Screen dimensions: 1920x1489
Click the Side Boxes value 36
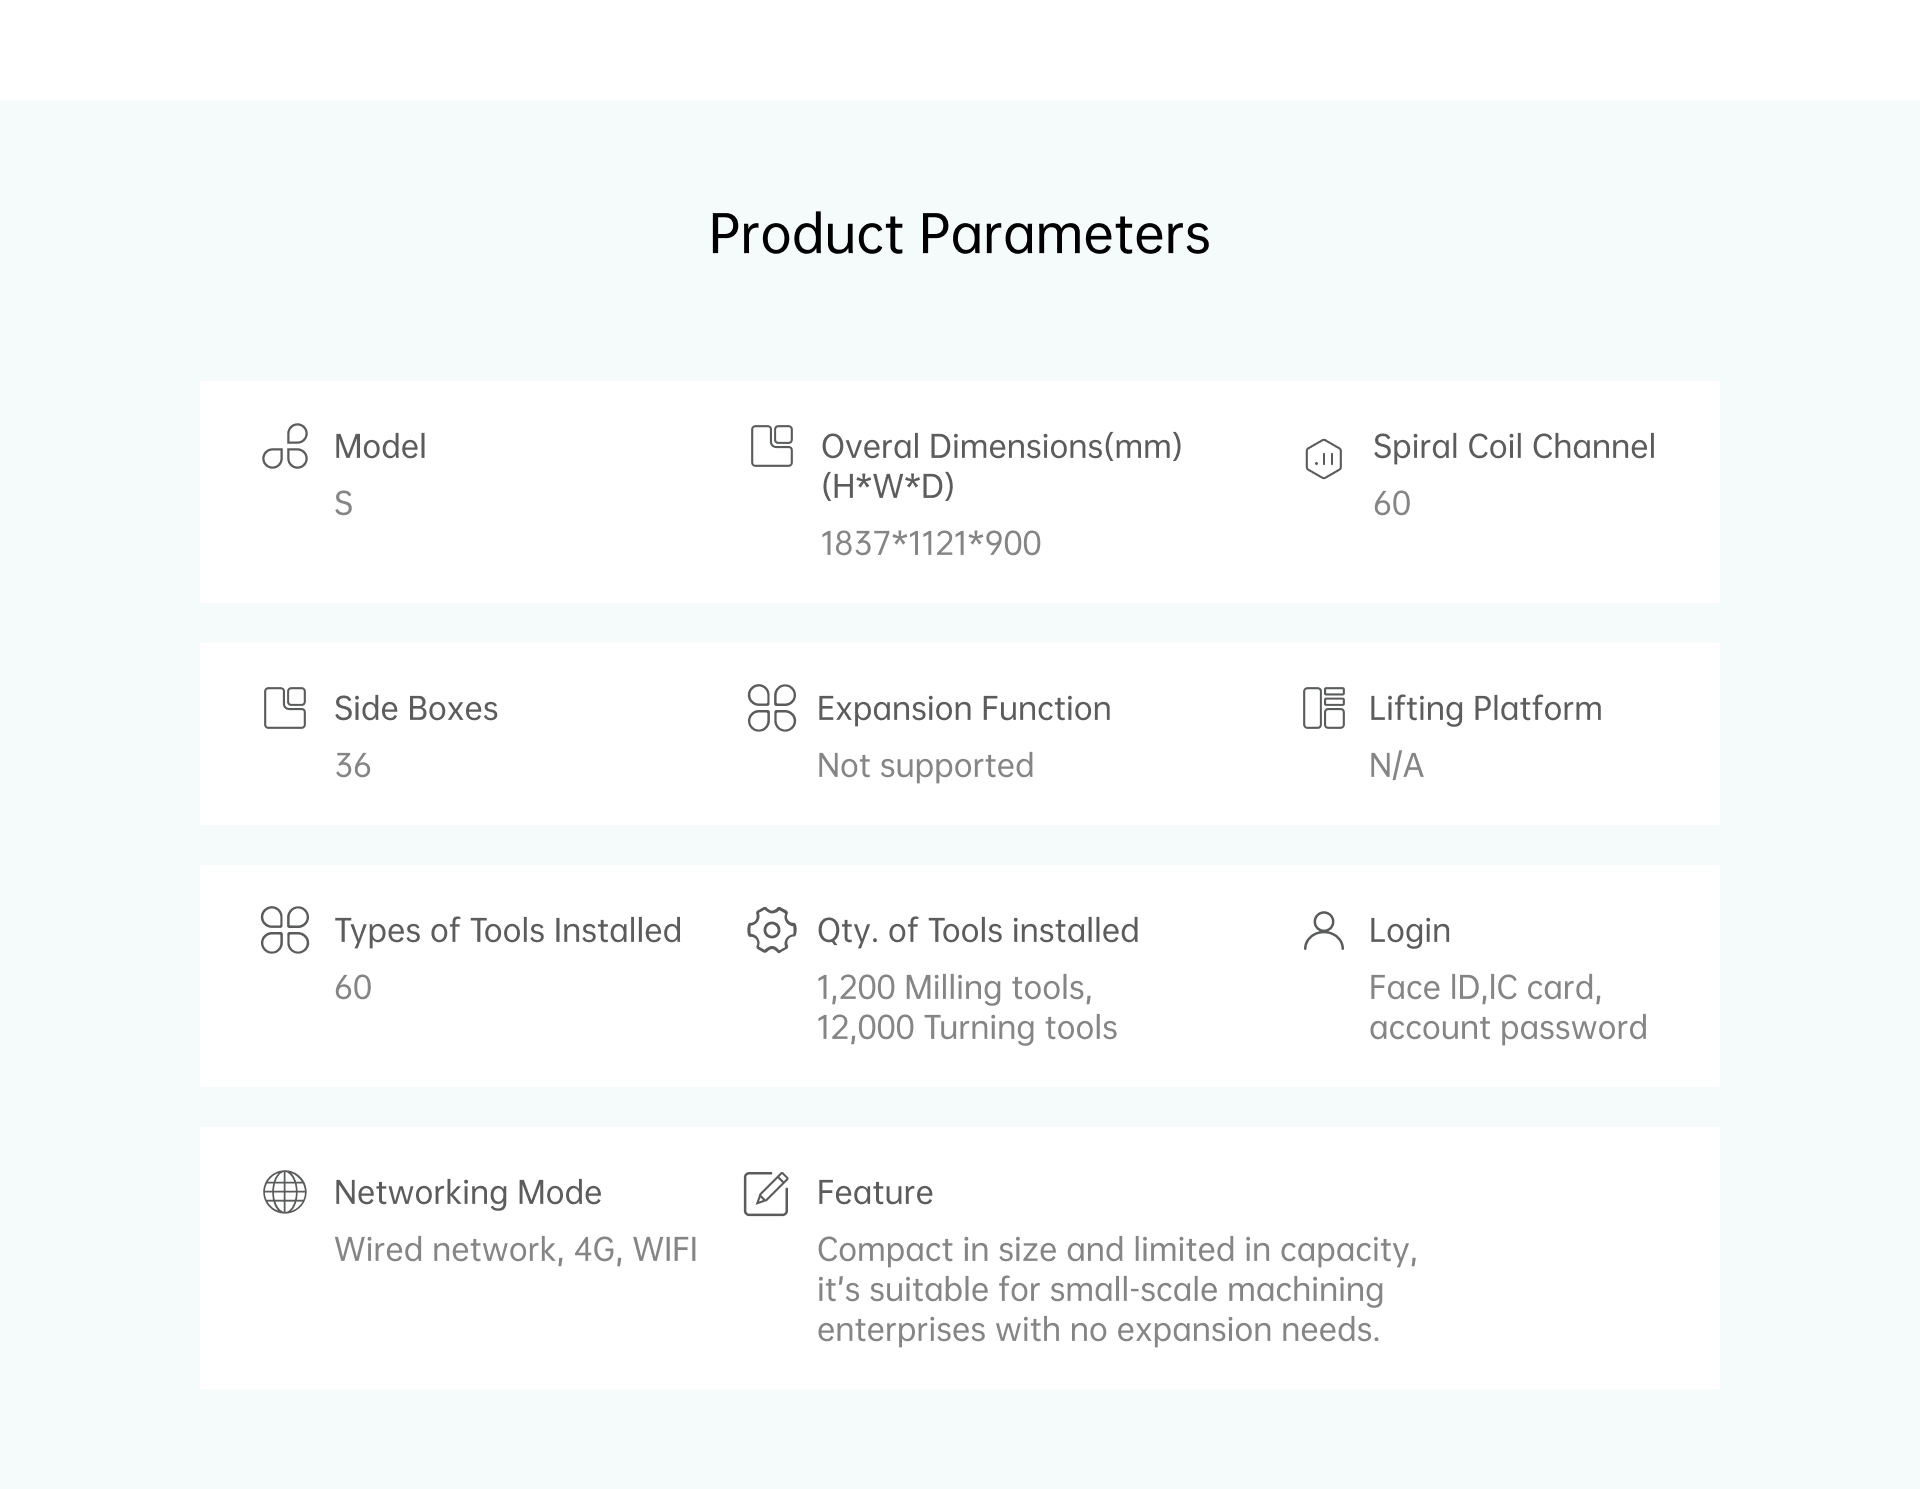click(352, 766)
